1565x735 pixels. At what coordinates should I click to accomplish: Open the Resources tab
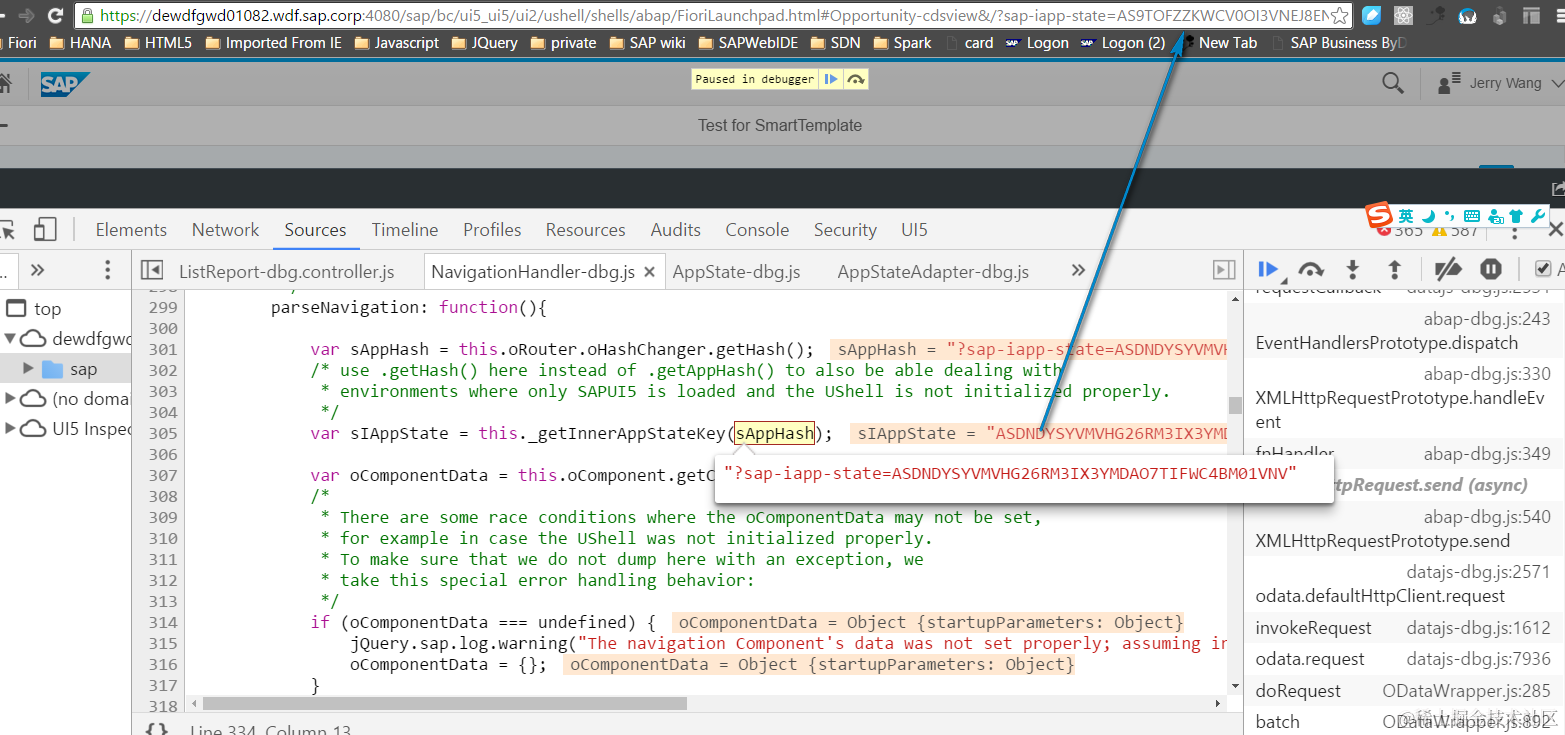coord(585,230)
